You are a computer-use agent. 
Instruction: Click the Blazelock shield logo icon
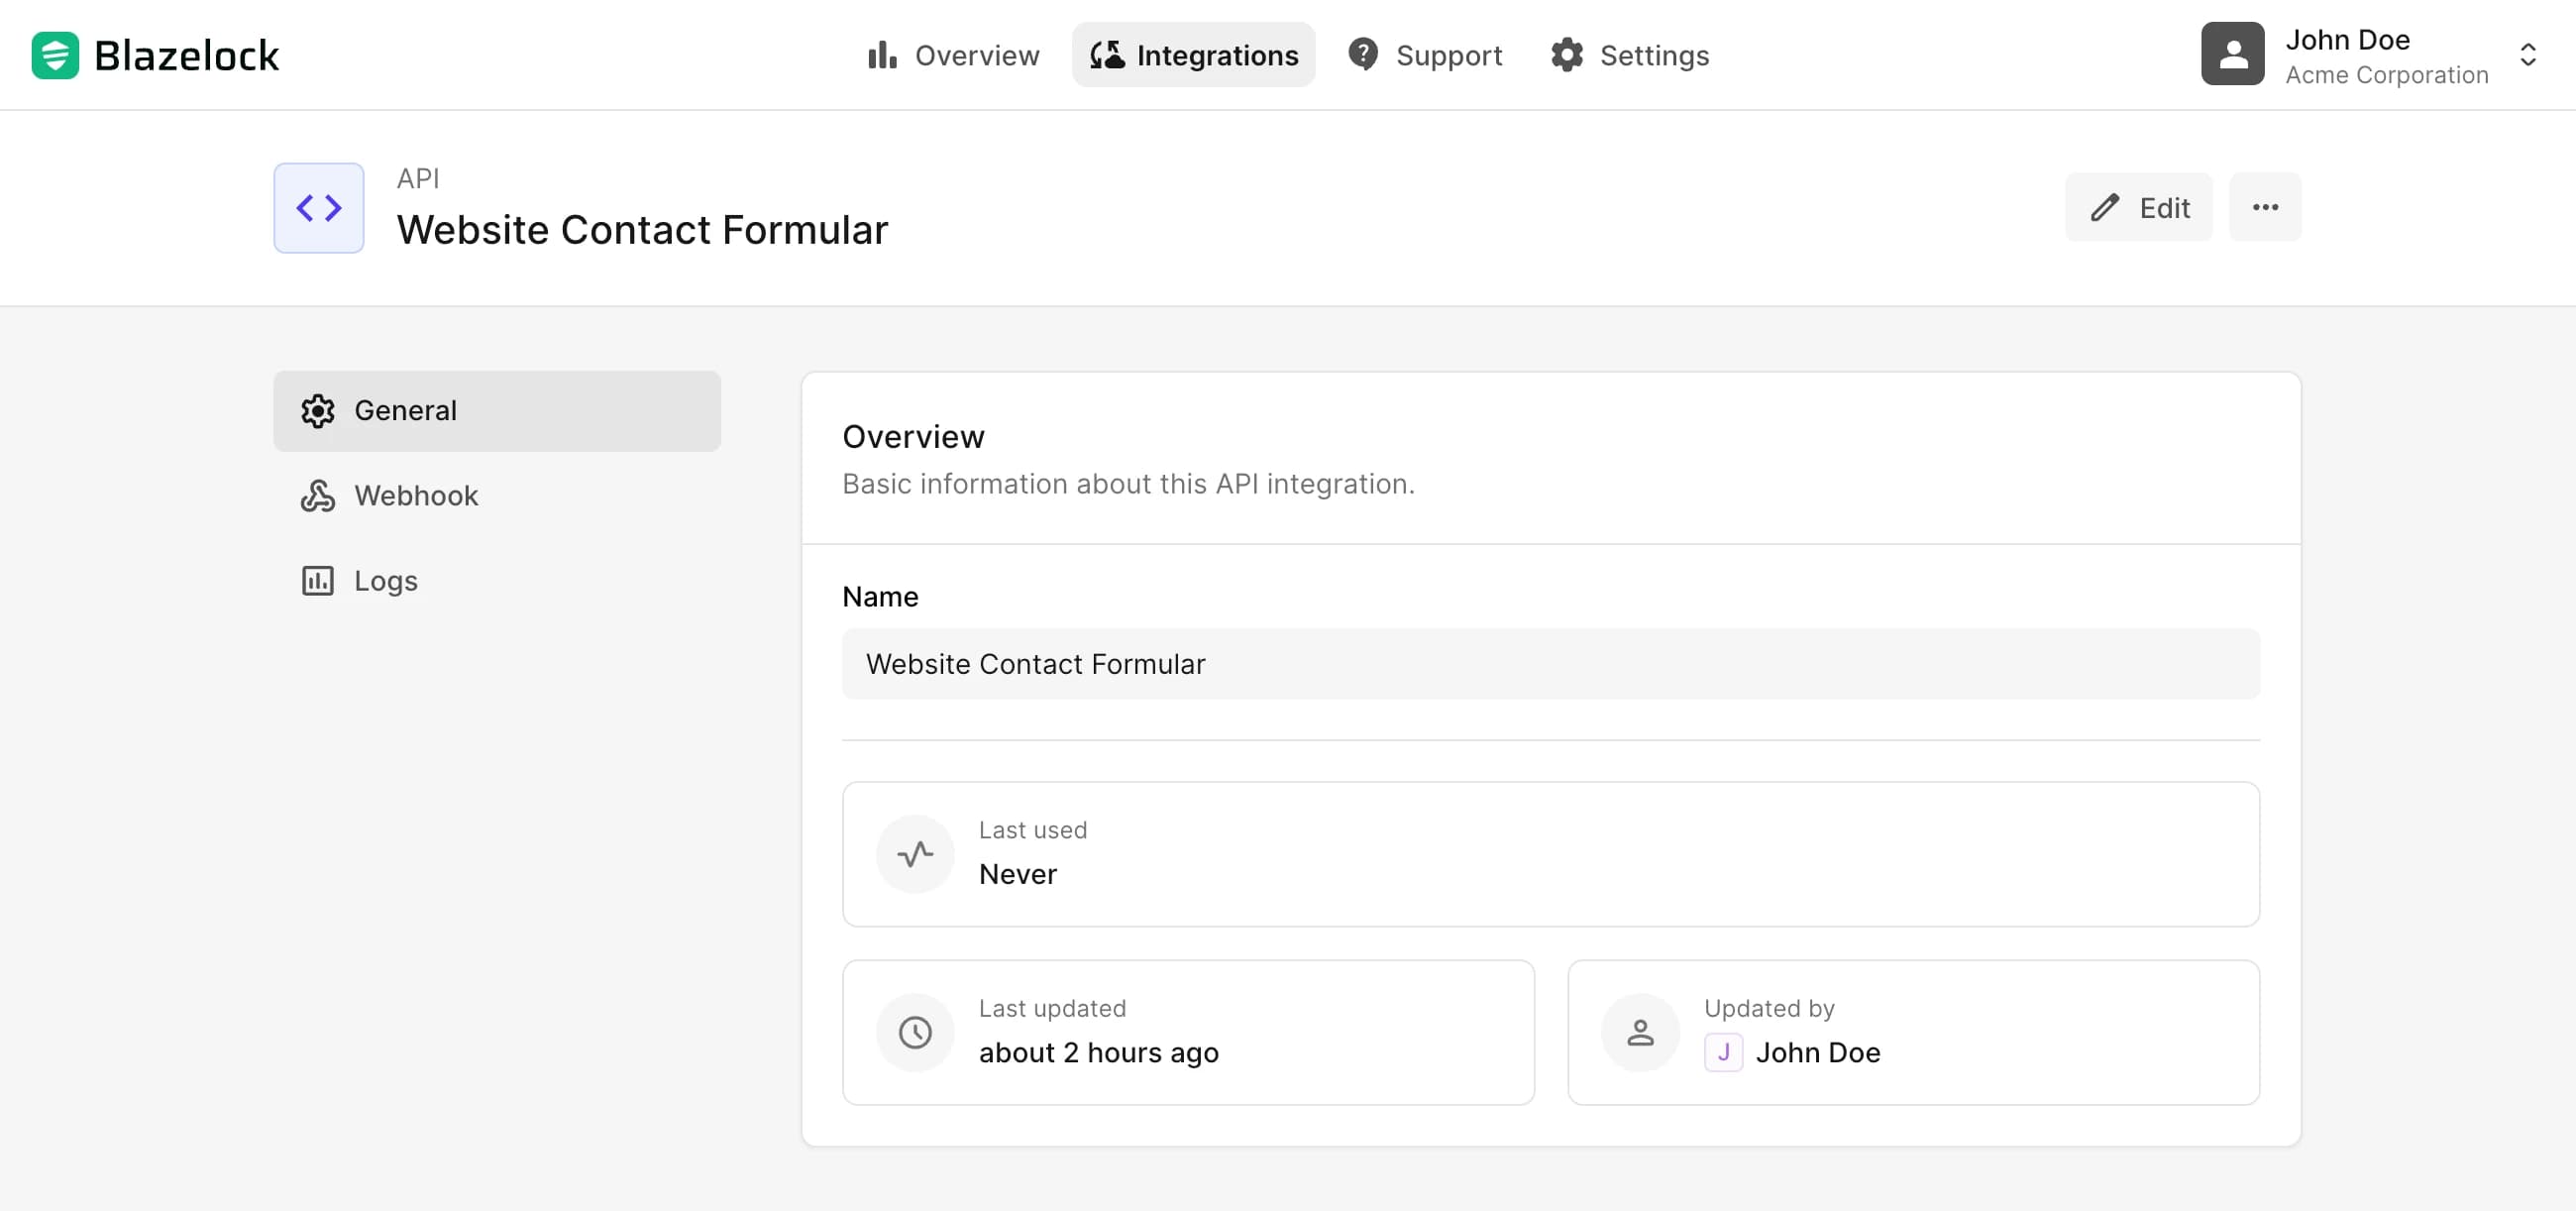pyautogui.click(x=55, y=55)
